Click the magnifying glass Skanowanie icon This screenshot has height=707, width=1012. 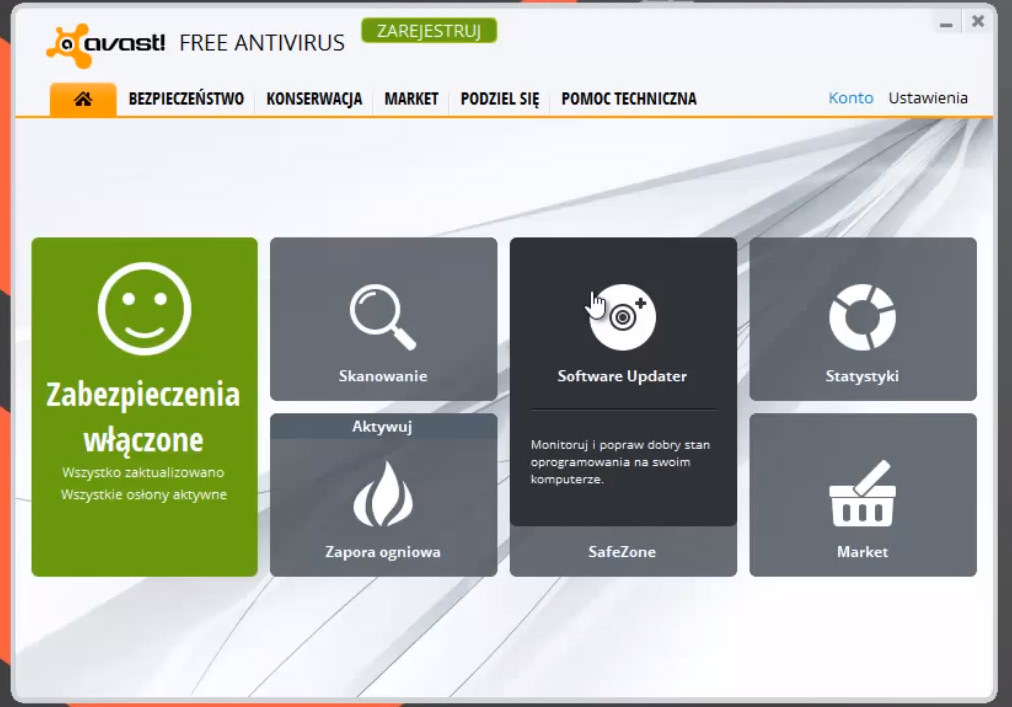tap(383, 317)
